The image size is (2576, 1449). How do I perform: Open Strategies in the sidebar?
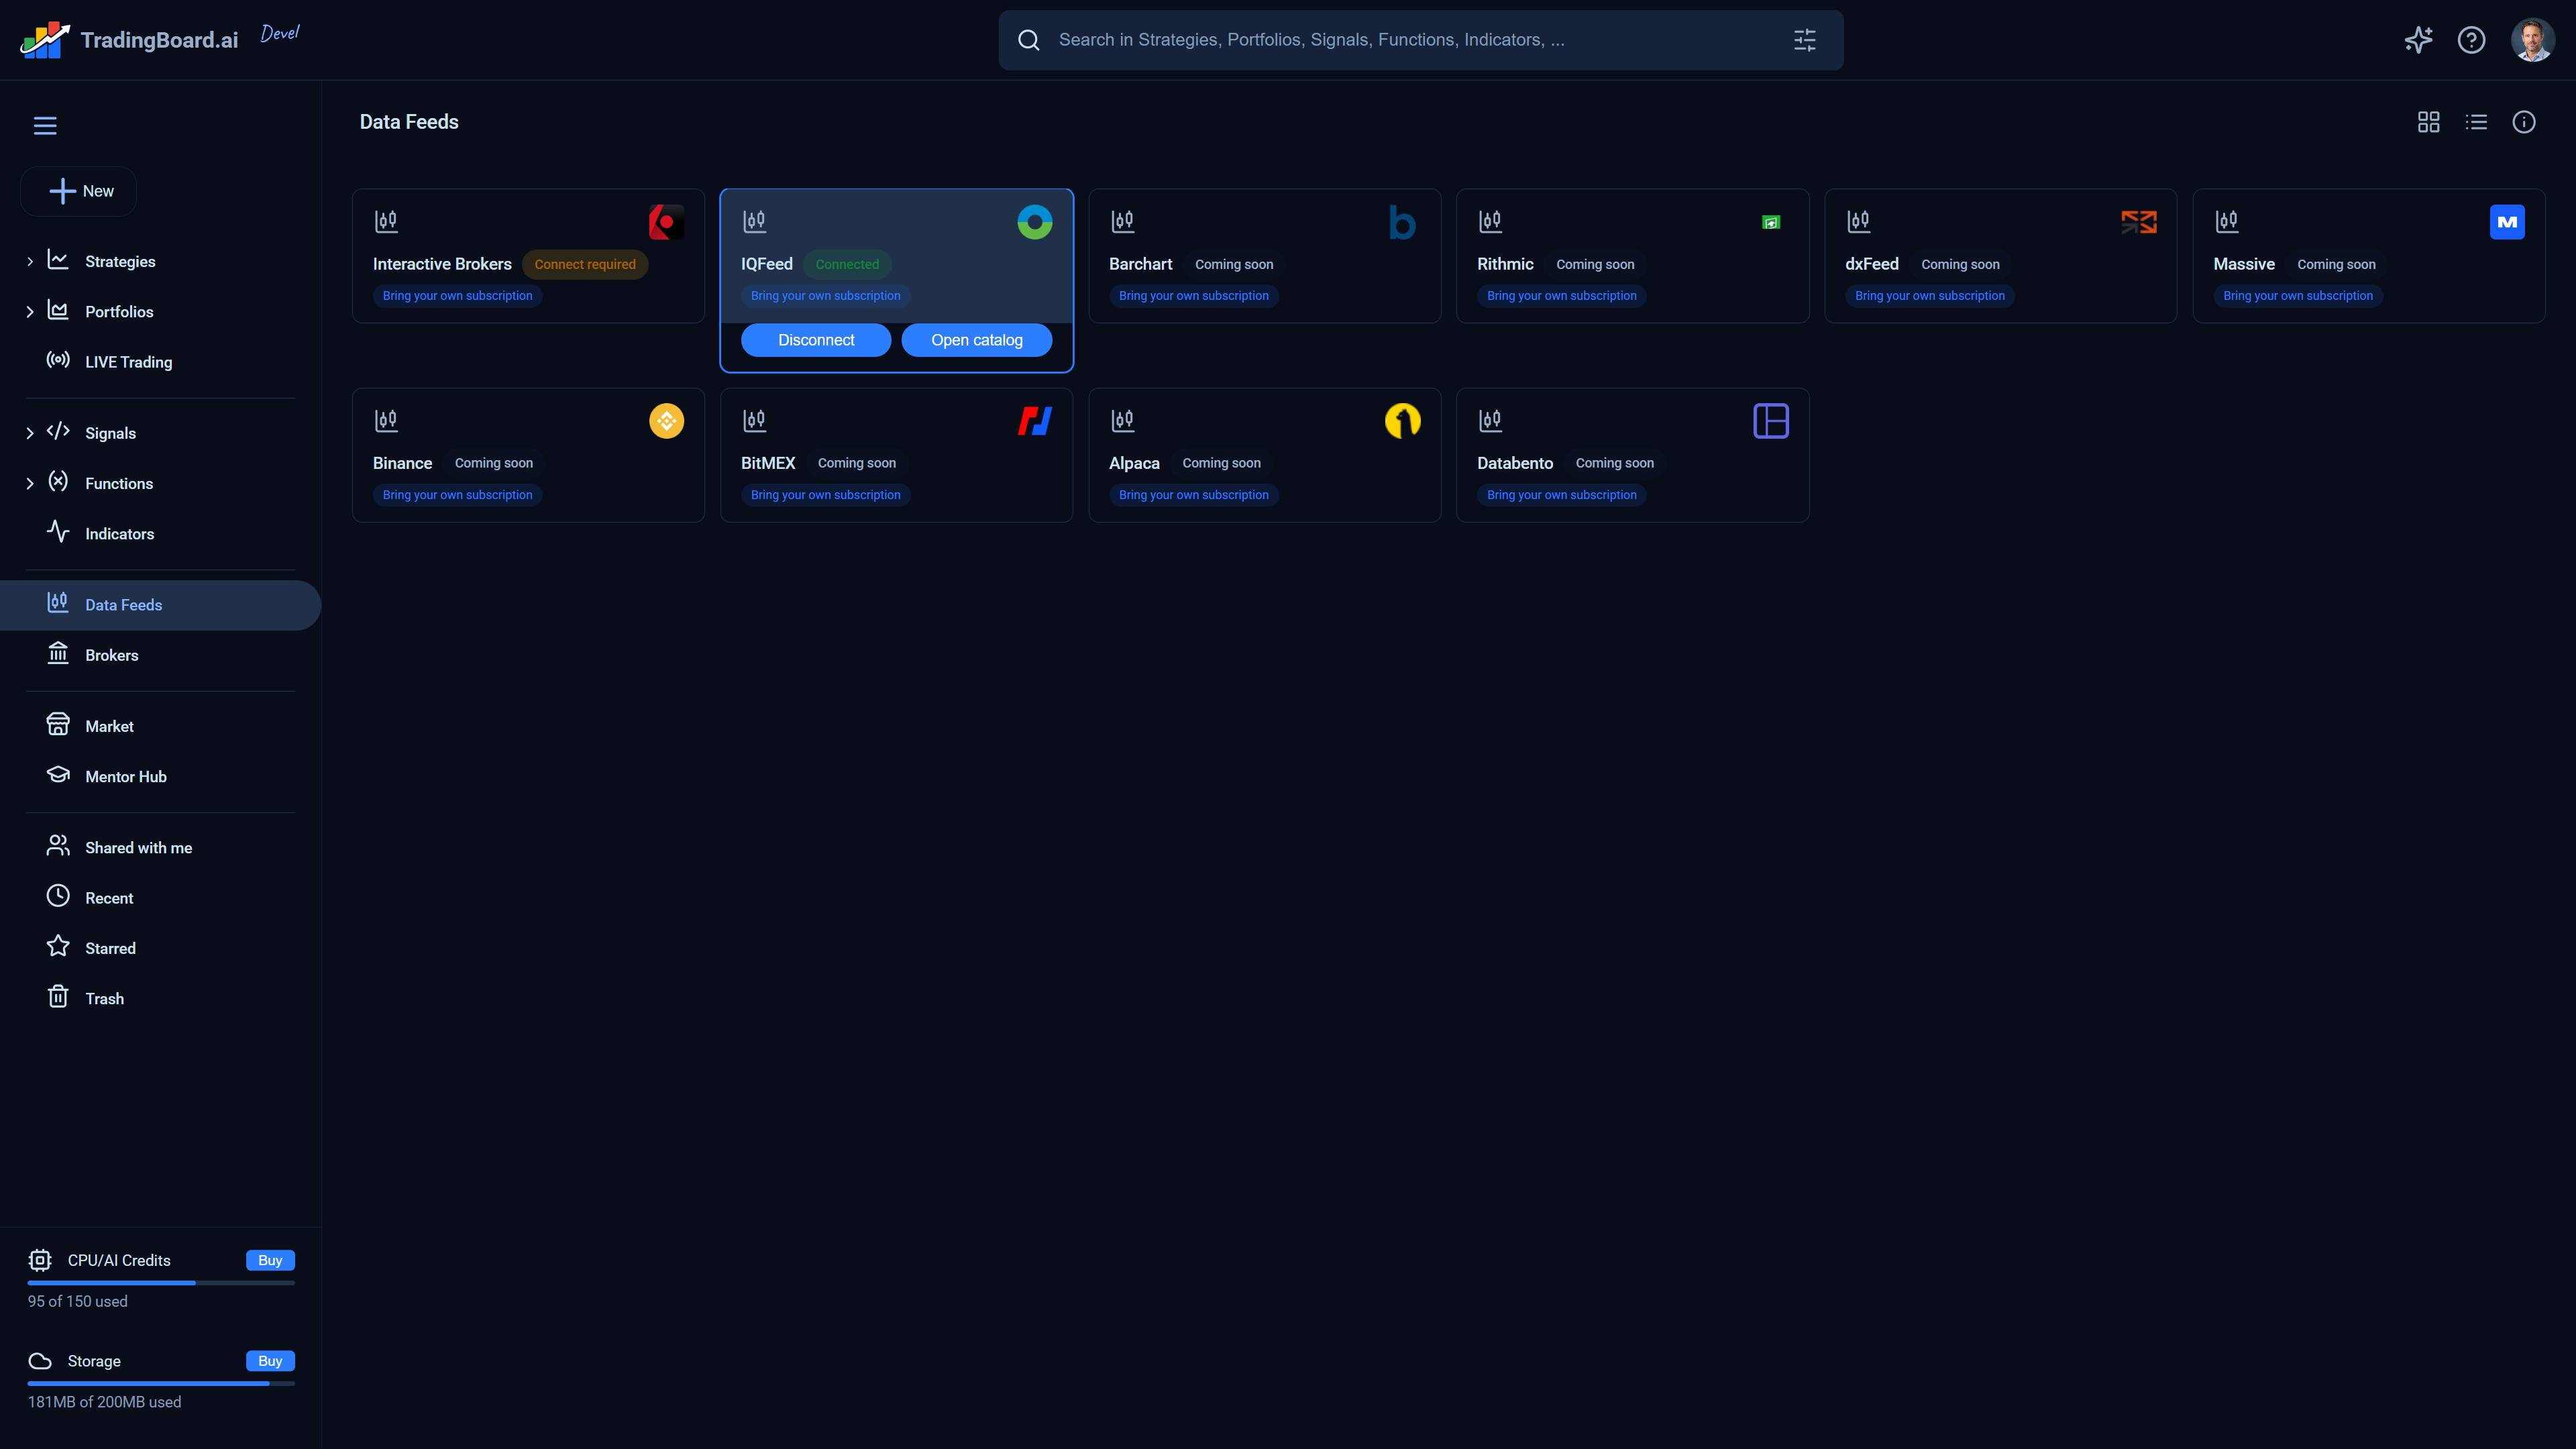(x=120, y=262)
